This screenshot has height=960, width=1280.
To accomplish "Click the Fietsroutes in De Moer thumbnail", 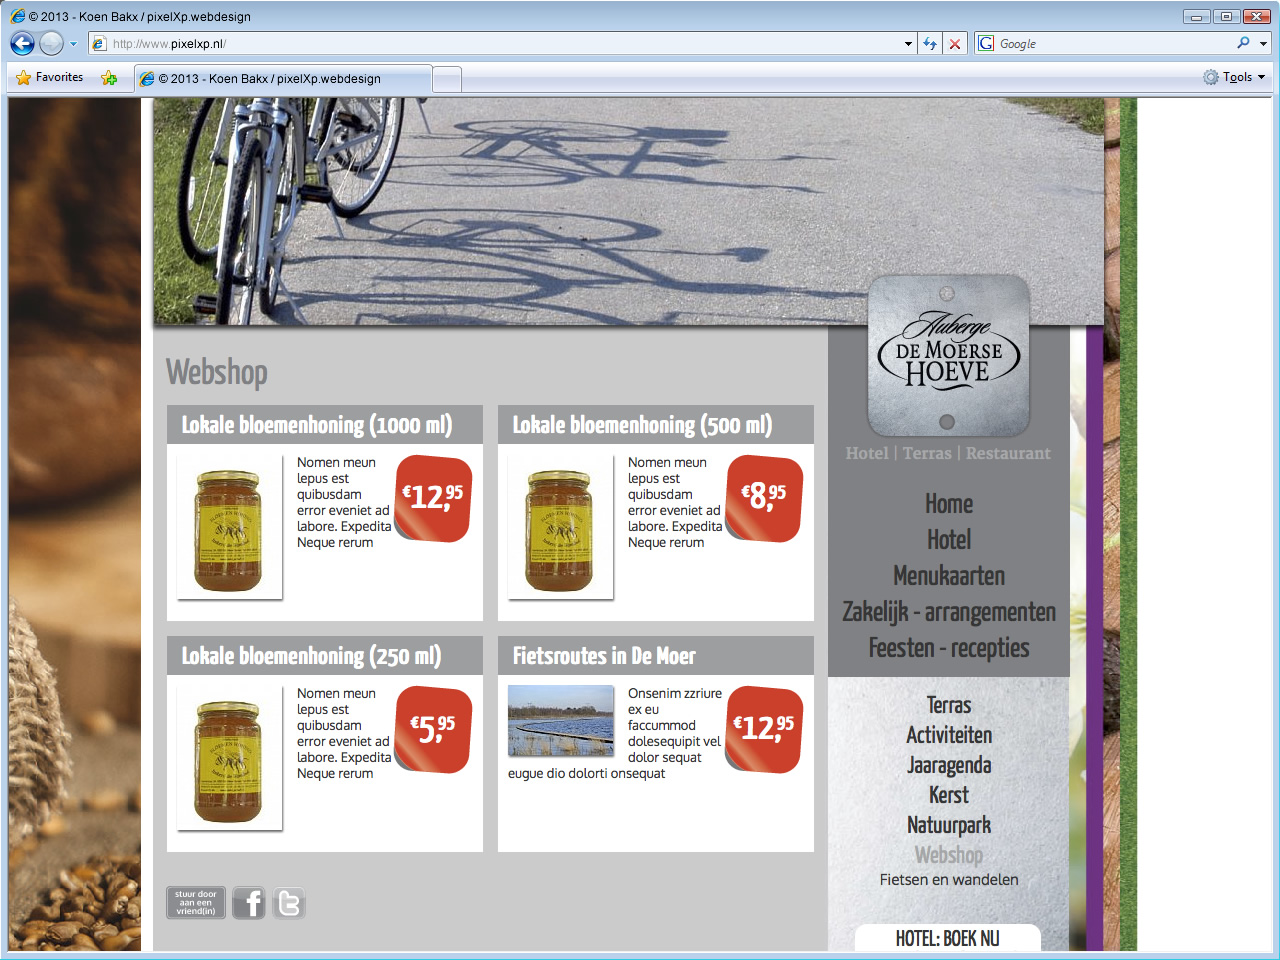I will [560, 720].
